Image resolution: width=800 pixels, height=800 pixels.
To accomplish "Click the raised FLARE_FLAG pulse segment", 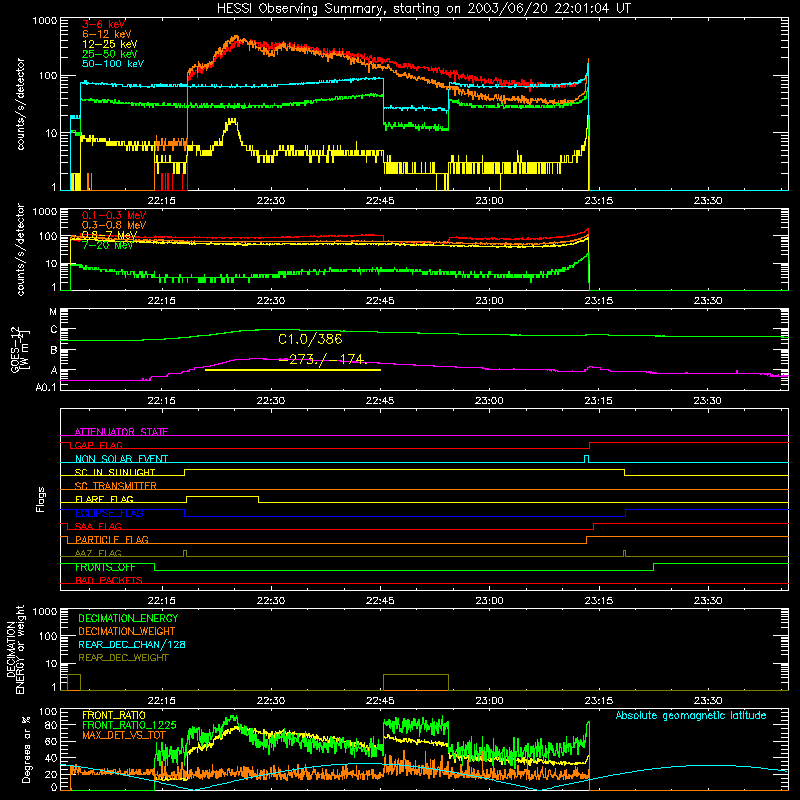I will click(x=222, y=496).
